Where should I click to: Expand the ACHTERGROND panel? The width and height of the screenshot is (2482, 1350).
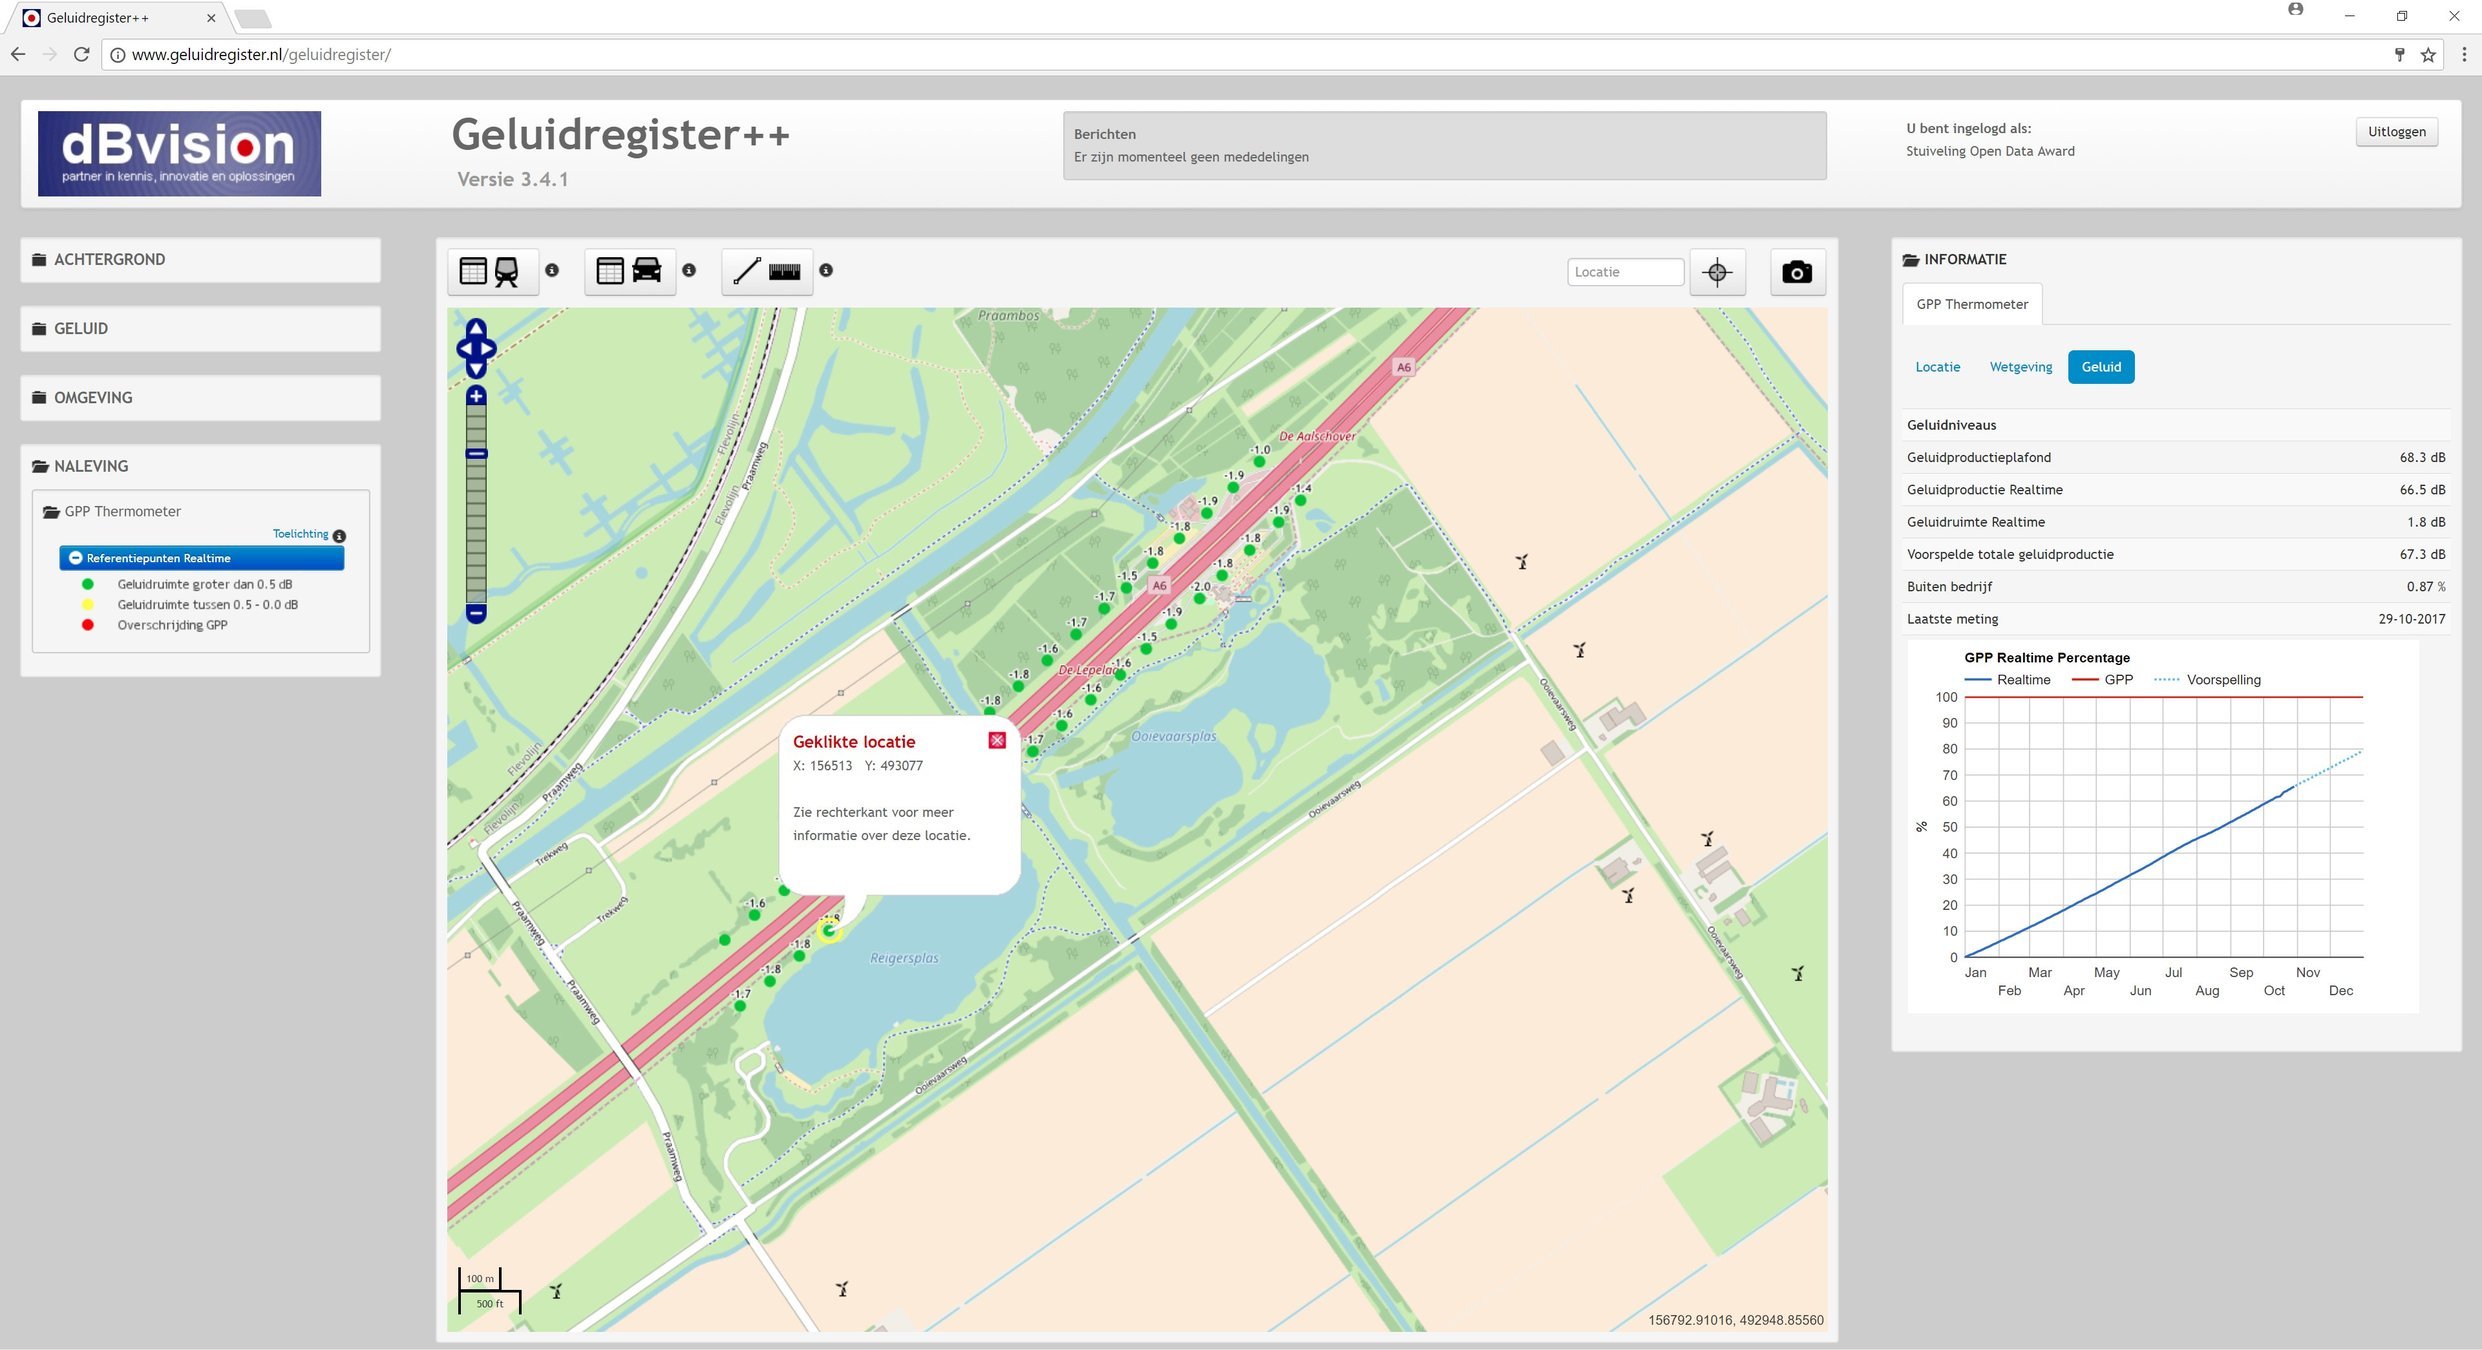click(109, 260)
